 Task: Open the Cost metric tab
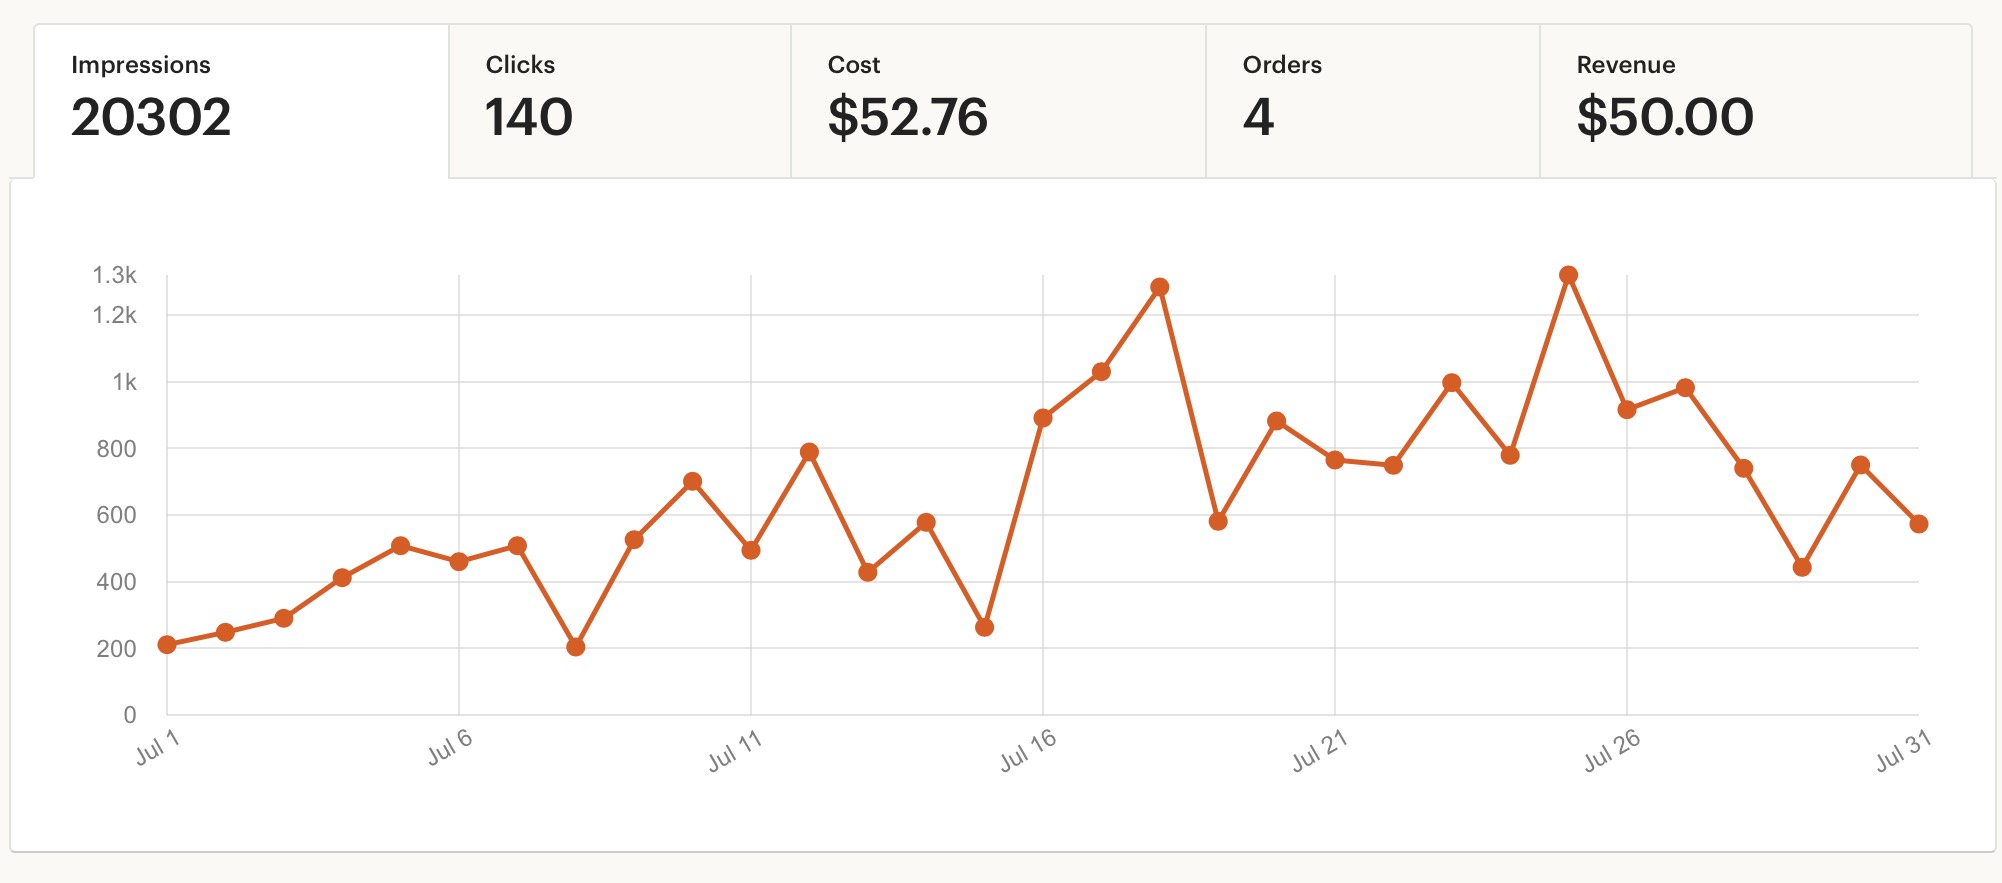coord(998,102)
